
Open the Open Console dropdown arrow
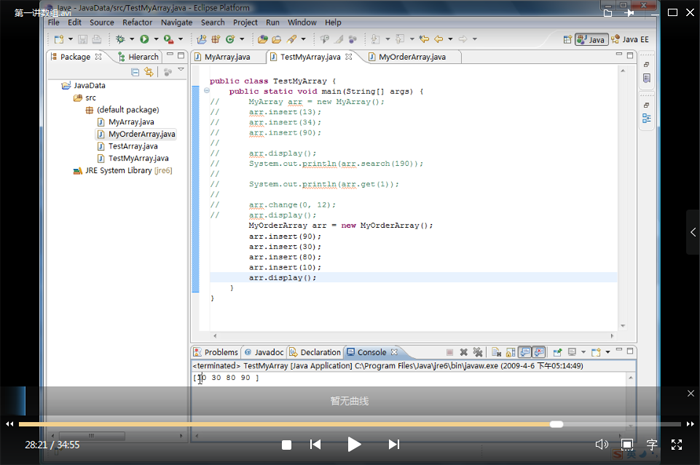click(x=608, y=352)
